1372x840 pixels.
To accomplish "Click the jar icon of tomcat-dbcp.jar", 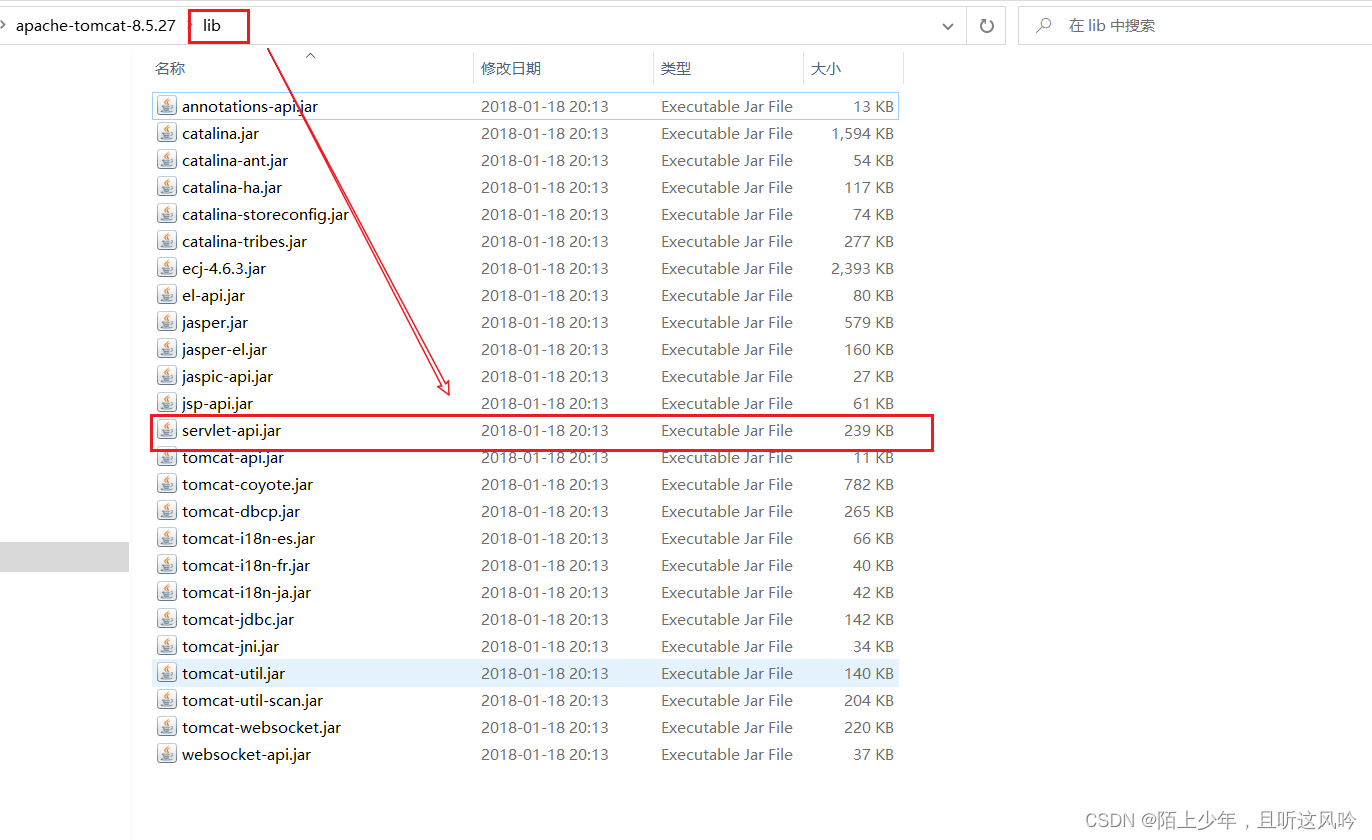I will pyautogui.click(x=167, y=511).
